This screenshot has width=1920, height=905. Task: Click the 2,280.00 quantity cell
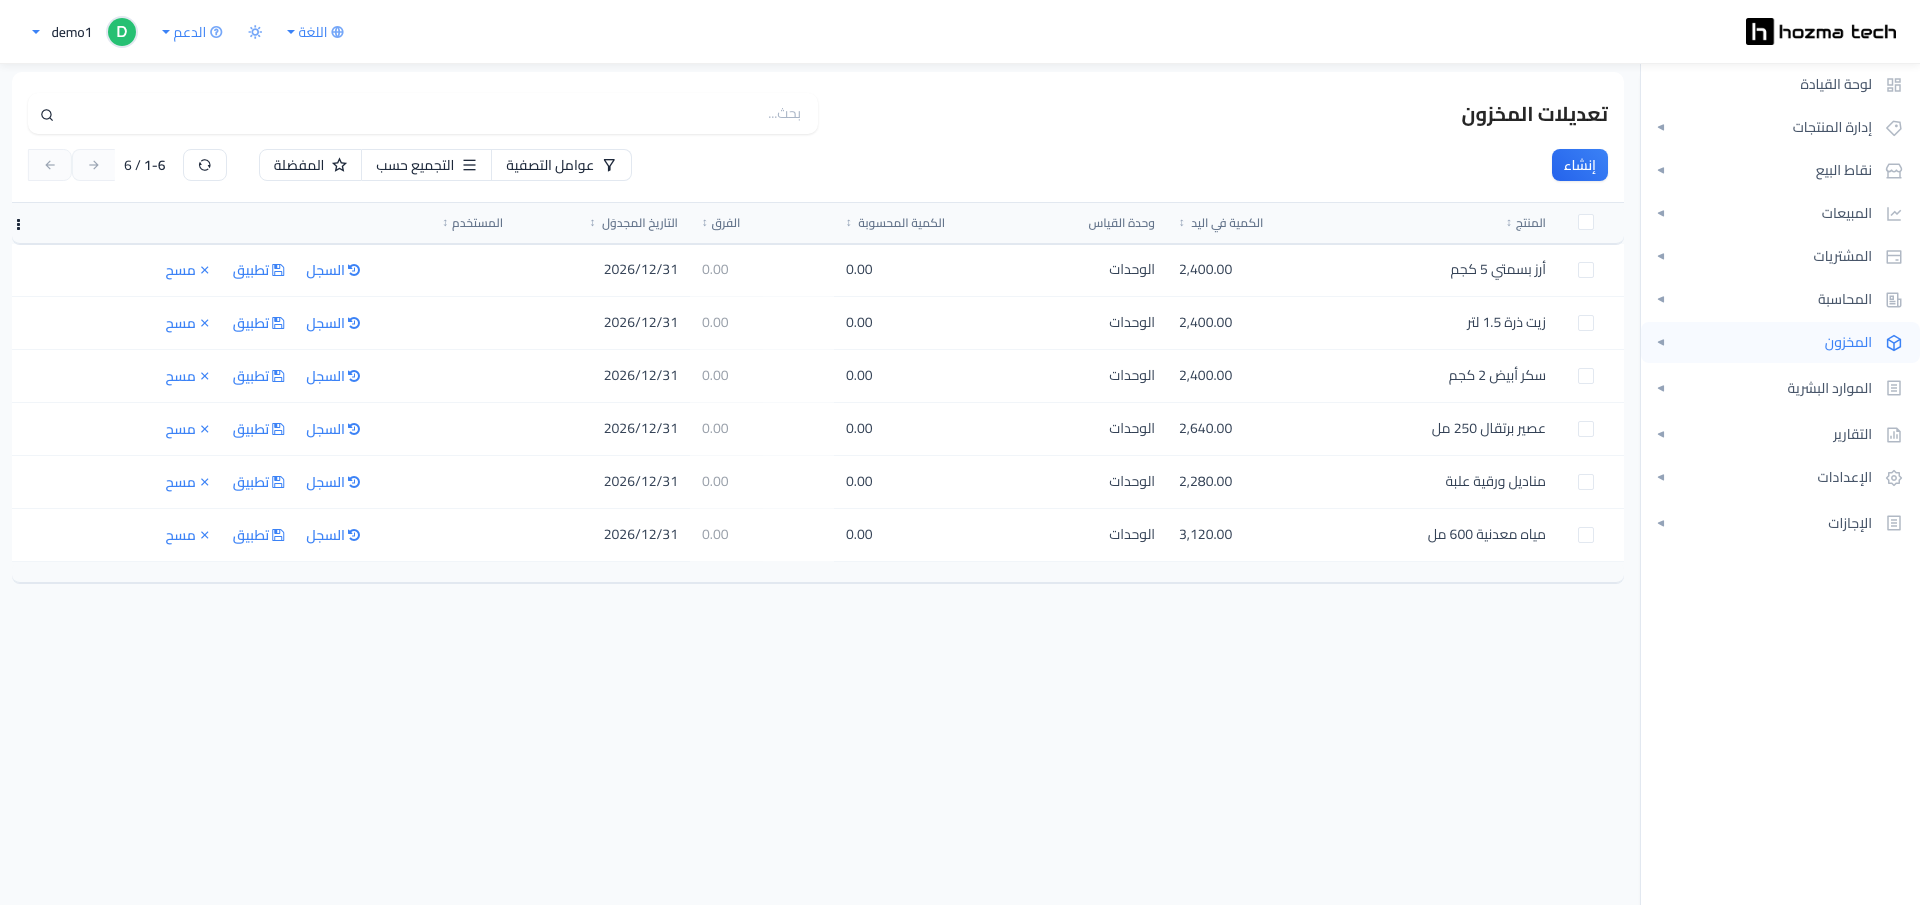click(x=1206, y=482)
